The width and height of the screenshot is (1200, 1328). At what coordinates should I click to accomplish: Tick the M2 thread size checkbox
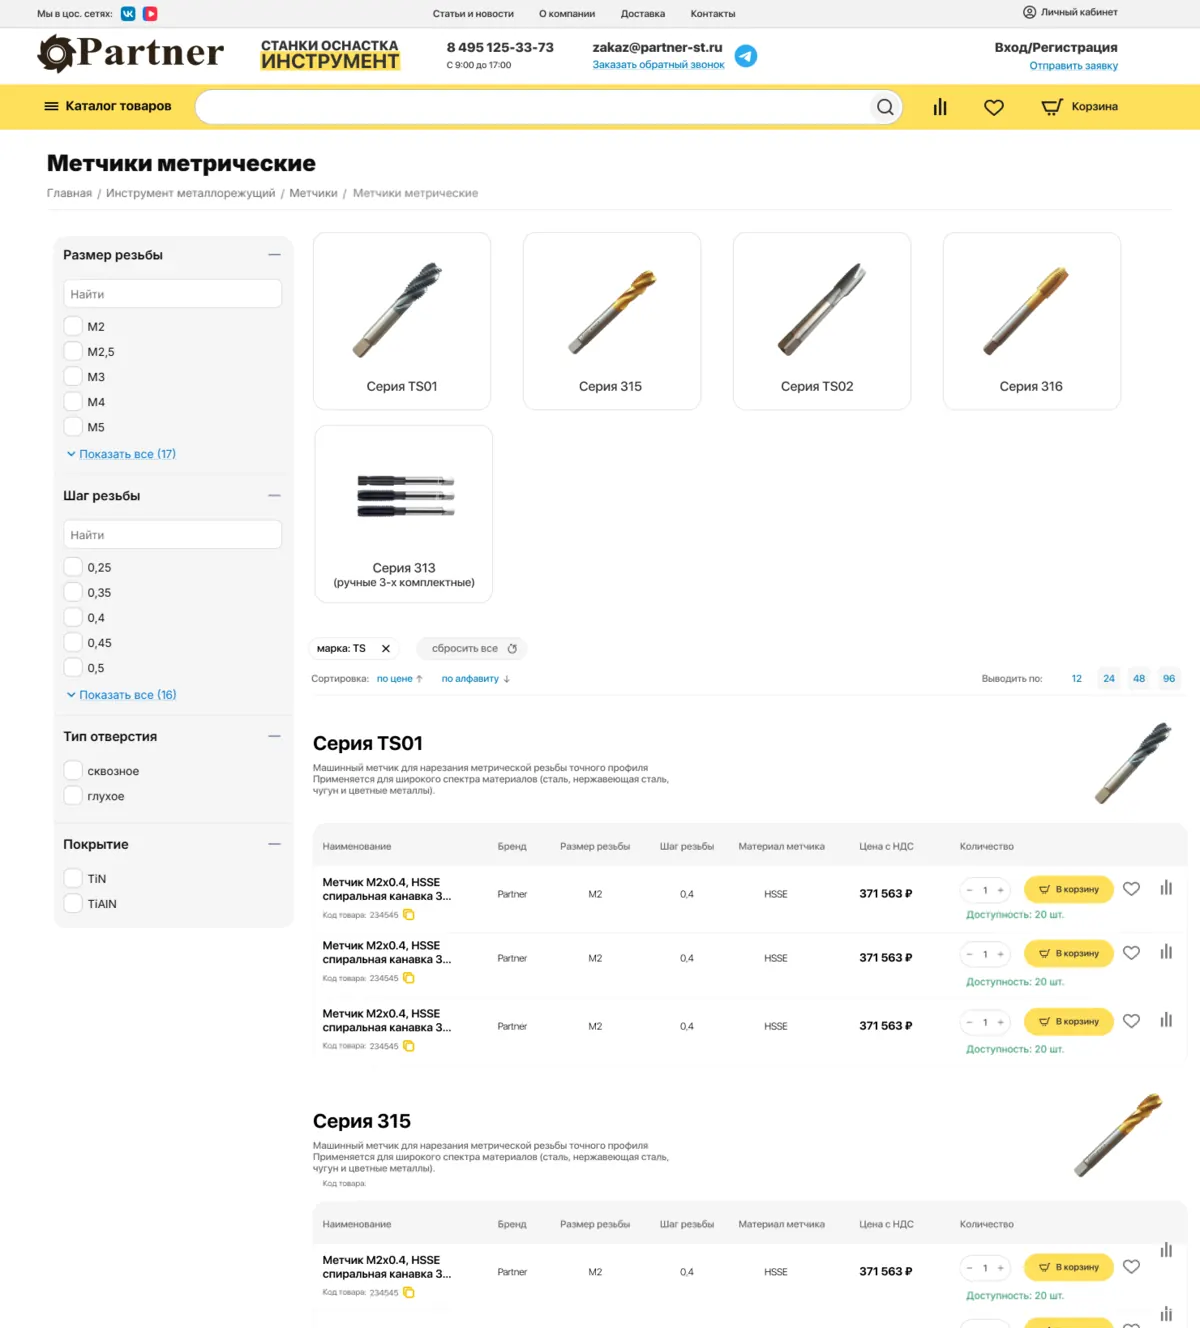click(73, 326)
